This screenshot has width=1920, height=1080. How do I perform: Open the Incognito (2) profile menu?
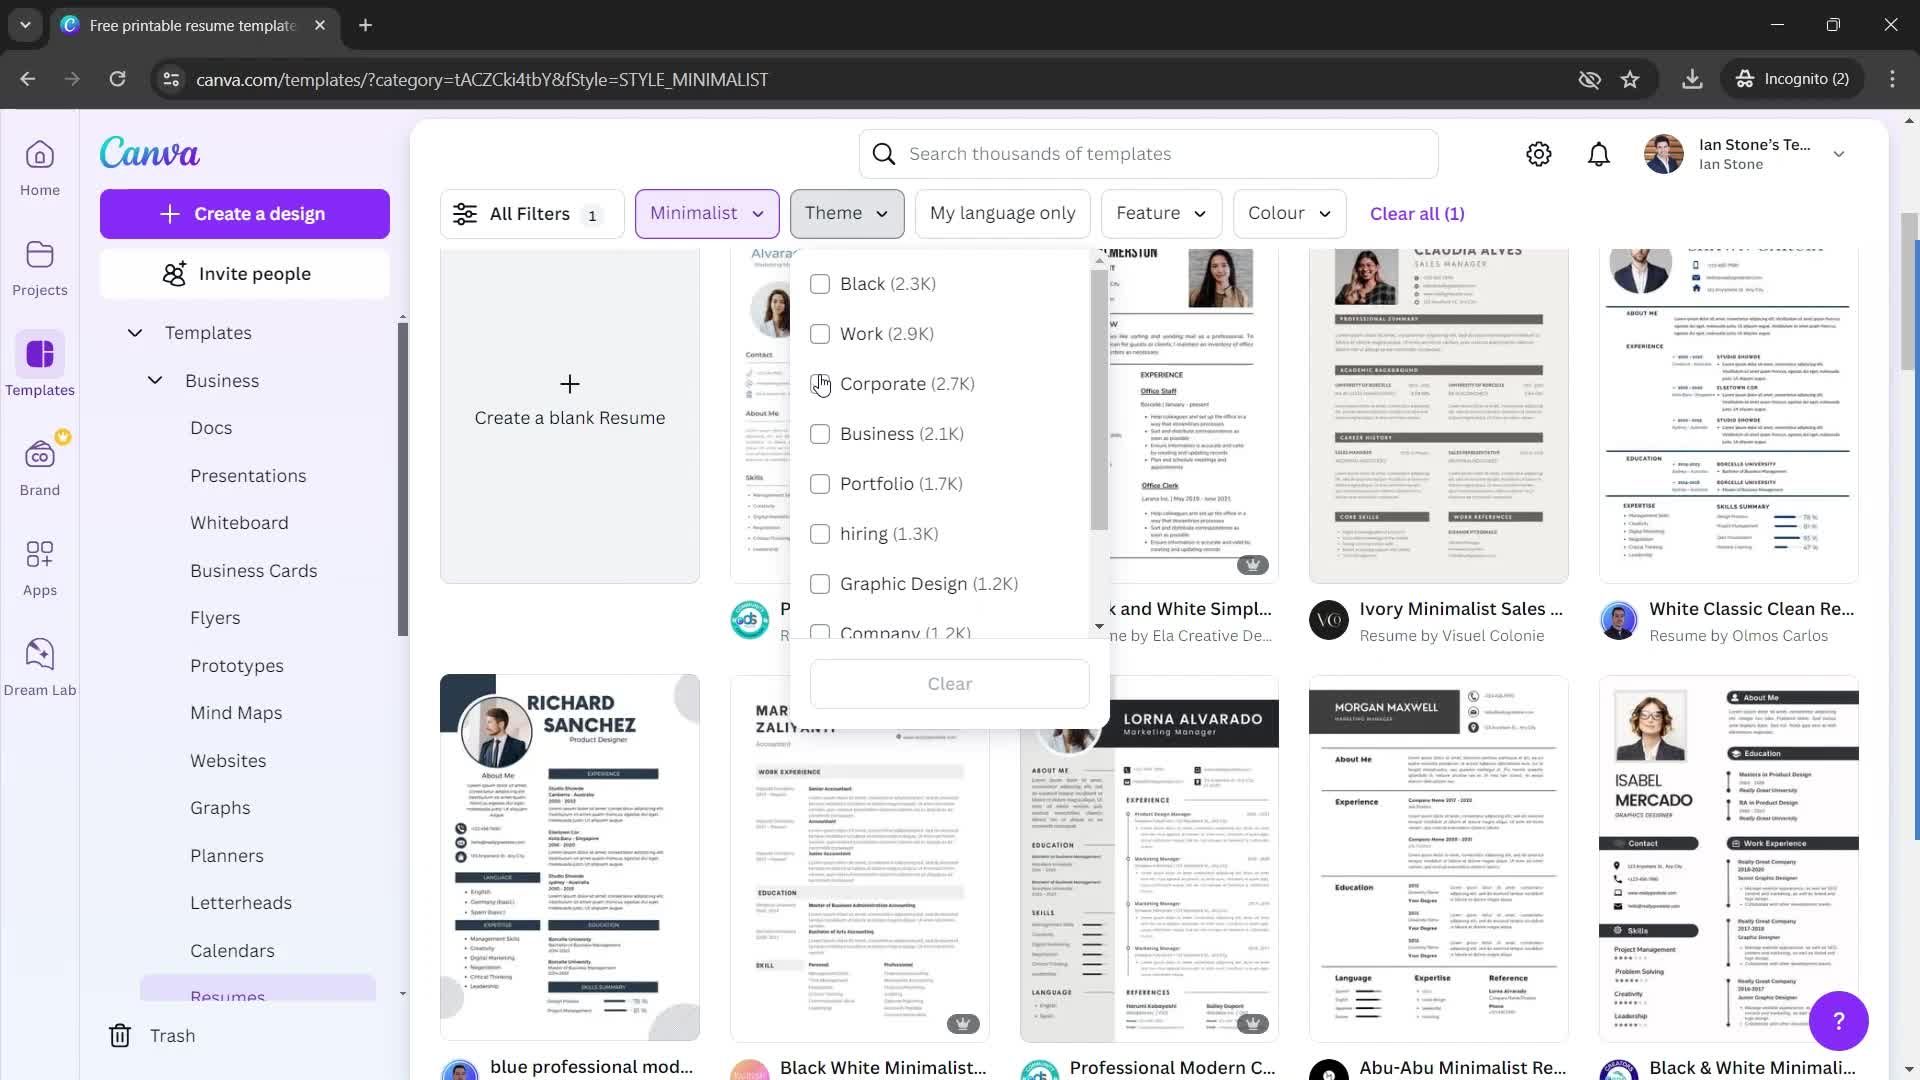coord(1793,79)
